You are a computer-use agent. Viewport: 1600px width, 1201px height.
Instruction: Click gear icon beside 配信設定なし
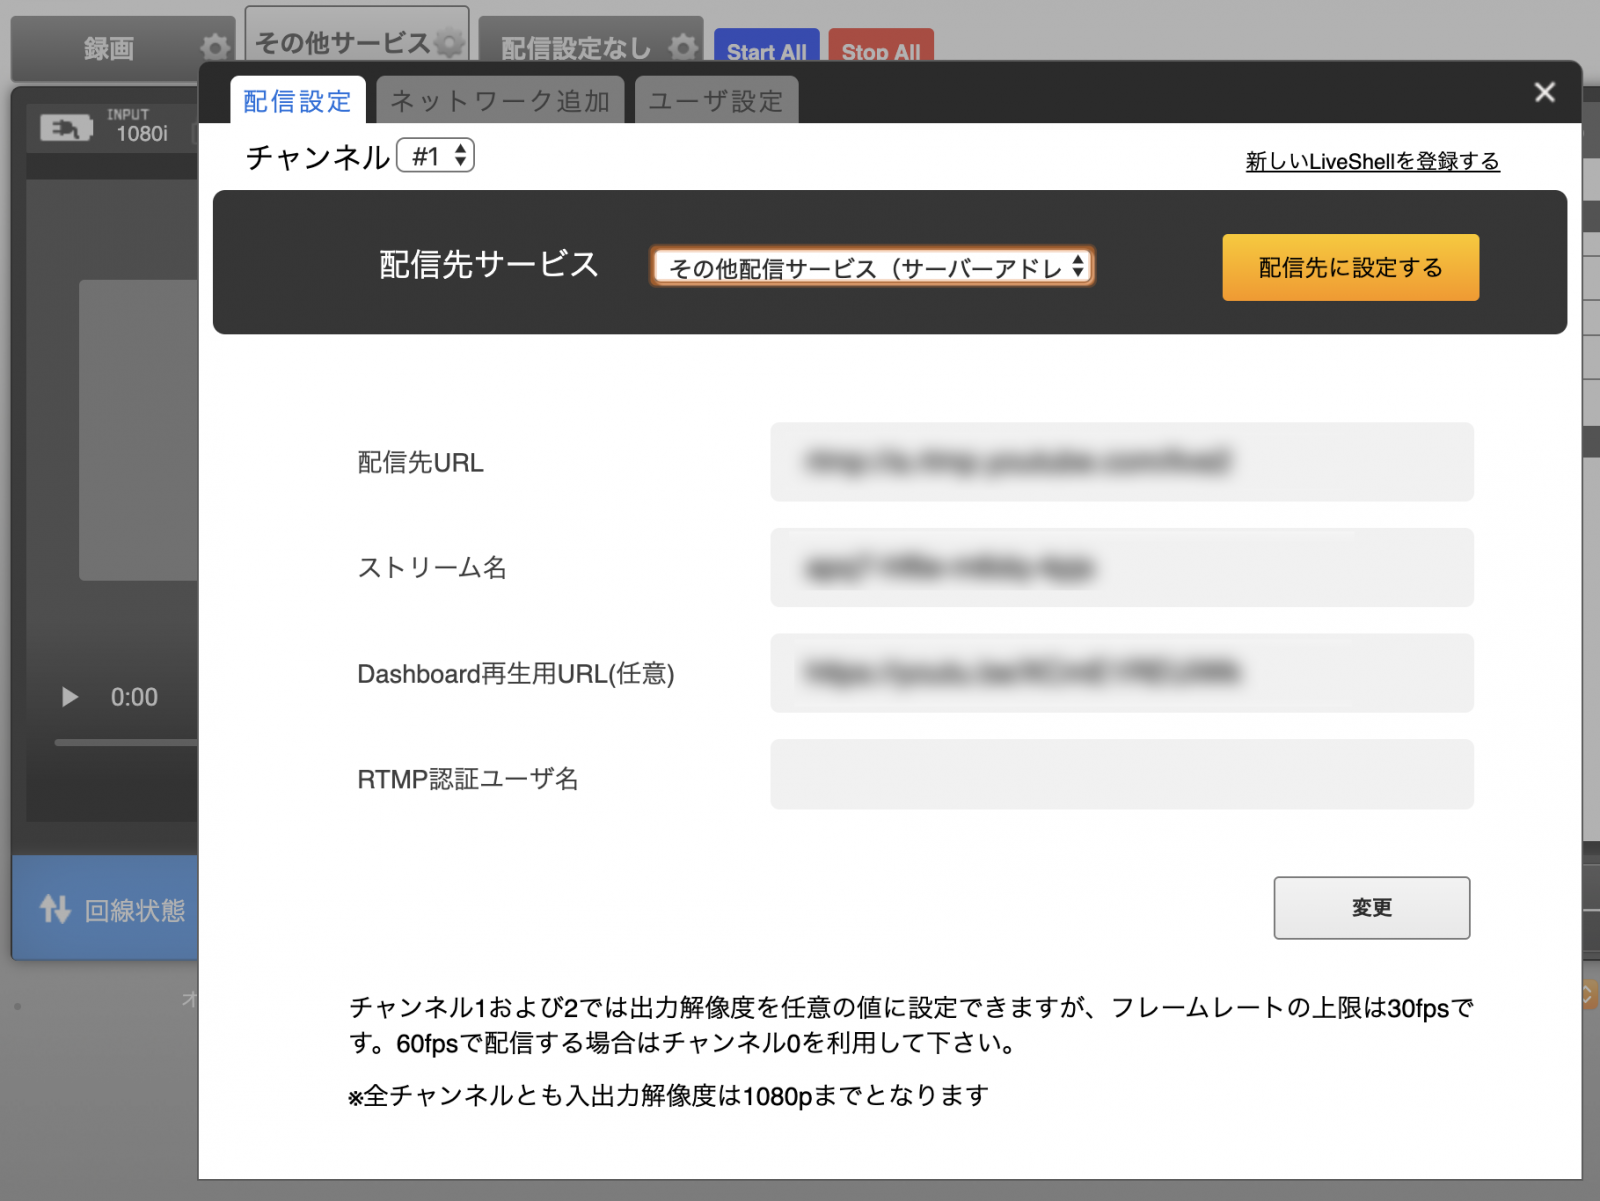pos(683,47)
